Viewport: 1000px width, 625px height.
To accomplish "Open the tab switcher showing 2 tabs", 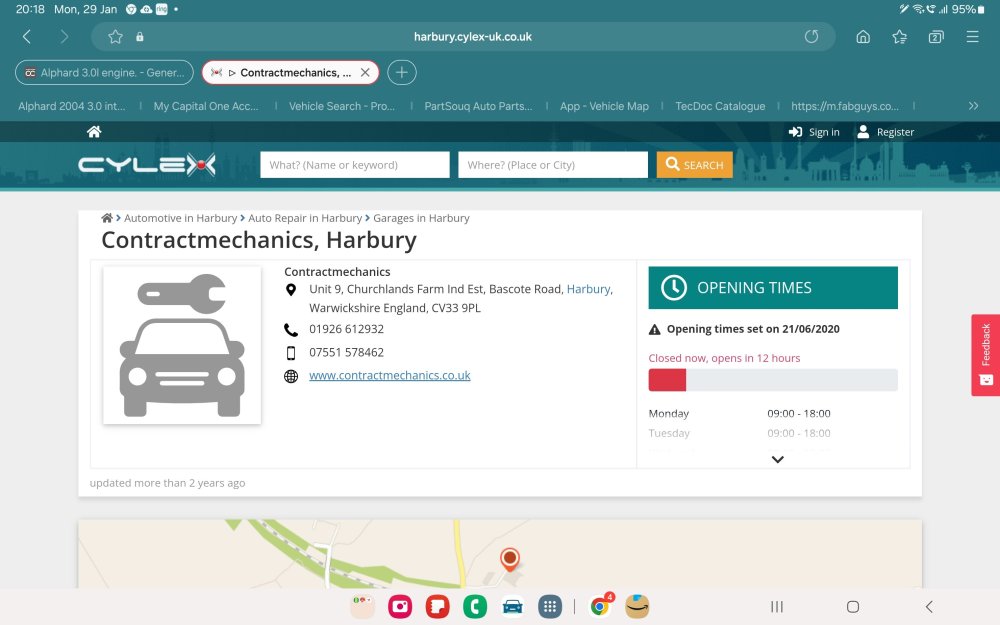I will click(936, 37).
